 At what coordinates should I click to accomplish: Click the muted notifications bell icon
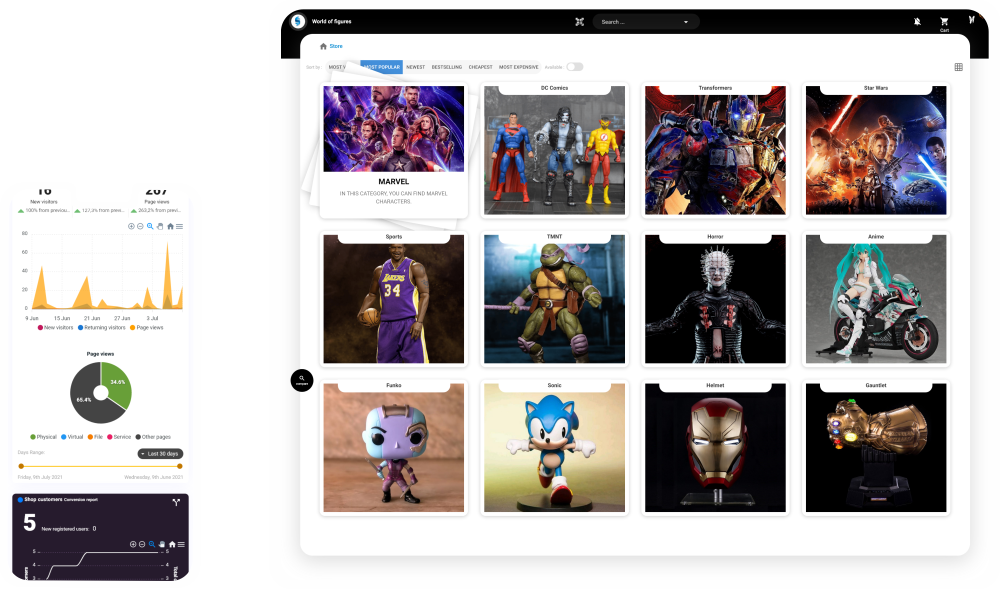(917, 22)
